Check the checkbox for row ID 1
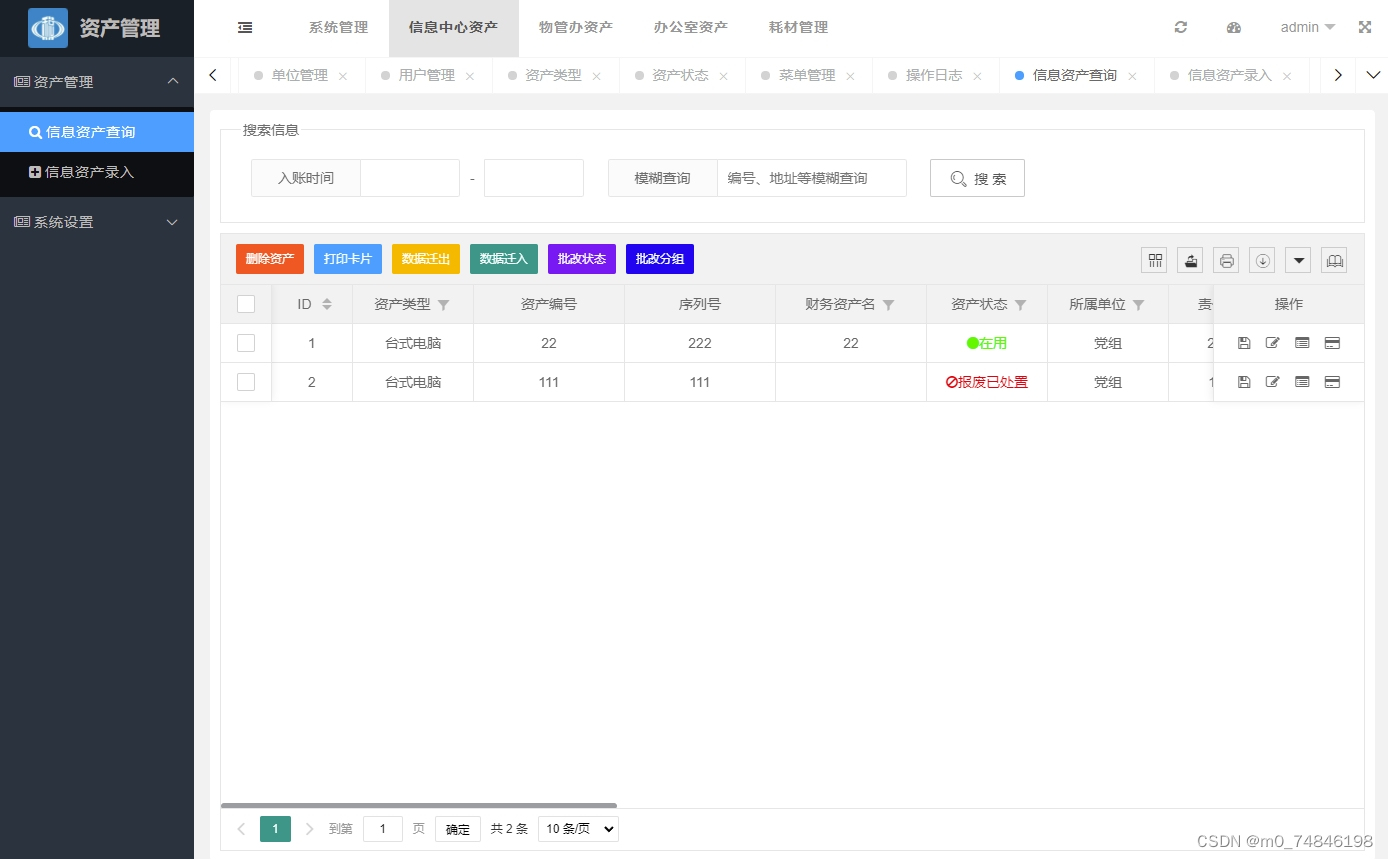Screen dimensions: 1388x859 246,343
